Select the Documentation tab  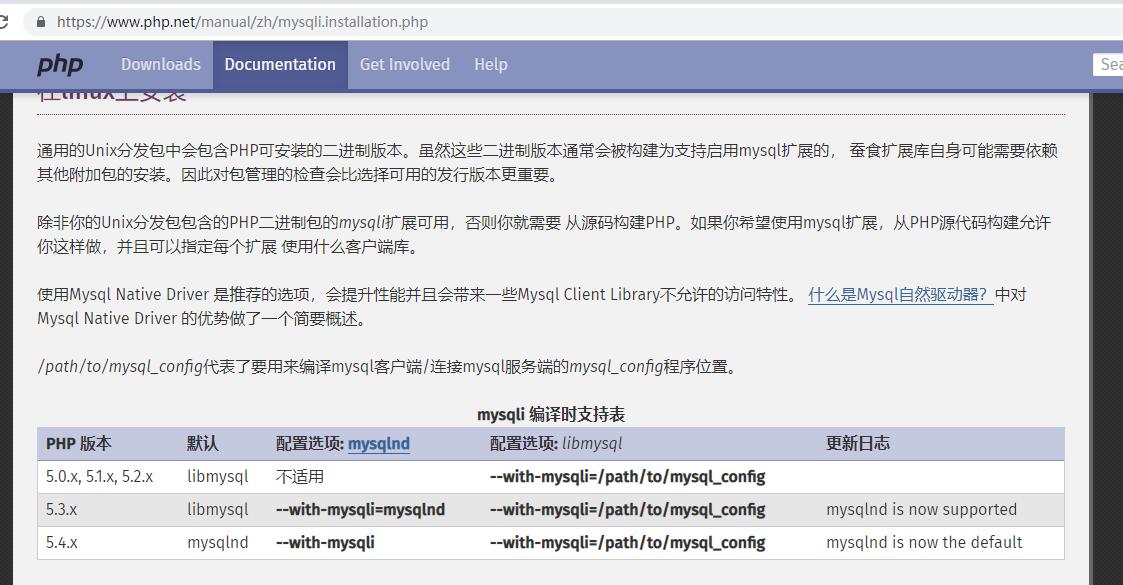tap(280, 64)
